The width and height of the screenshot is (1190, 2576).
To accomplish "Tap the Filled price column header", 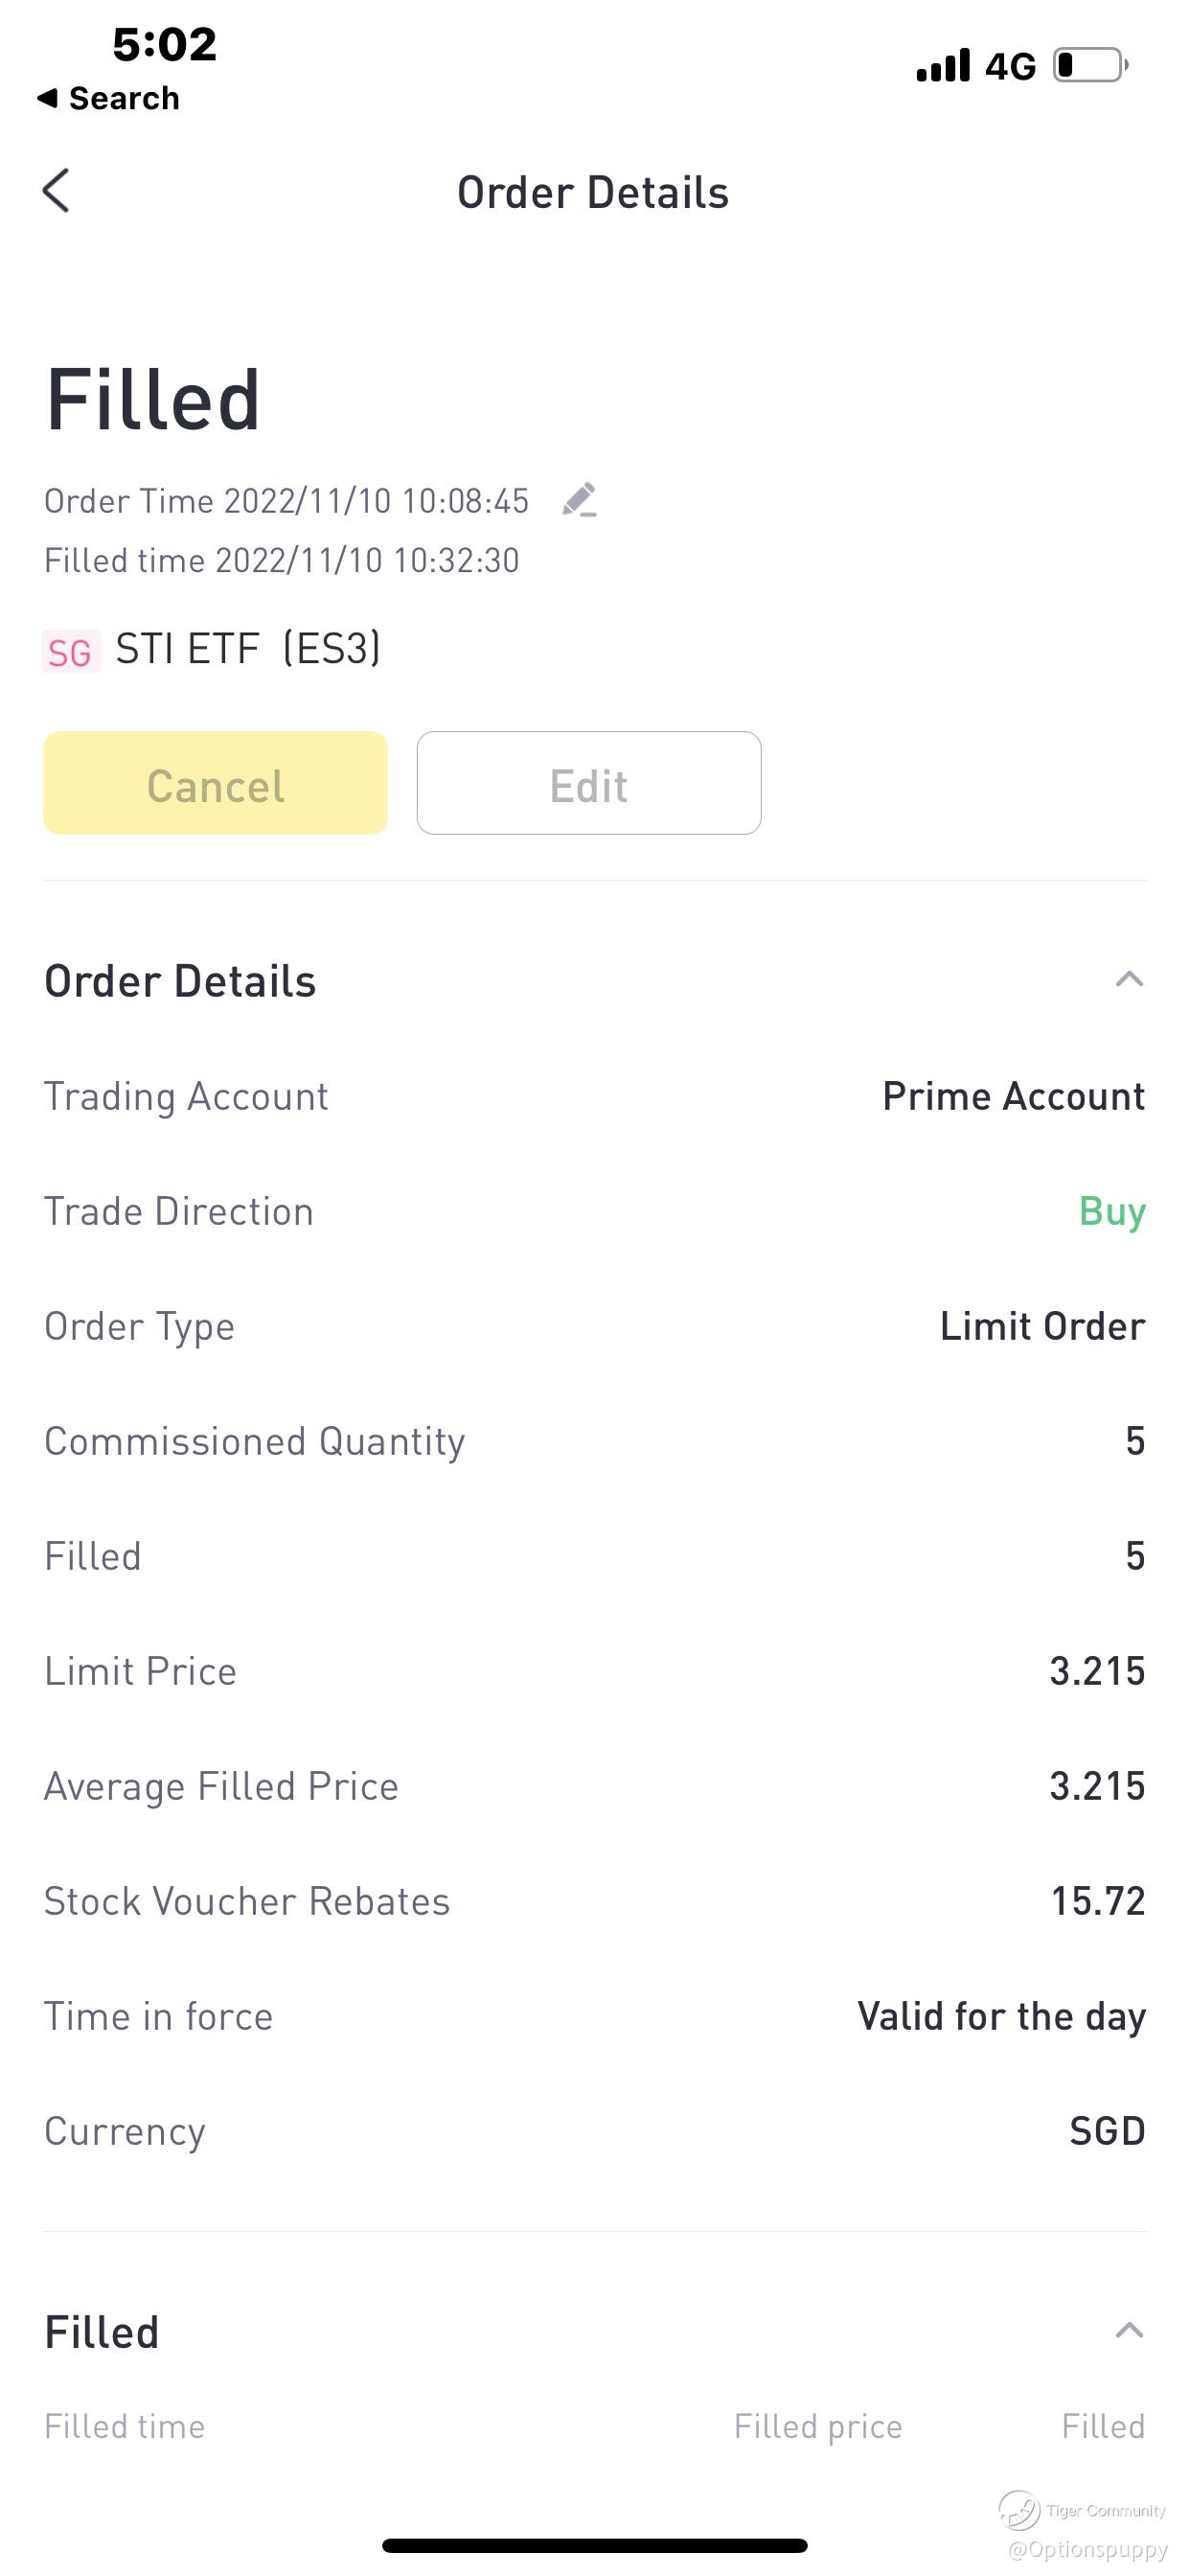I will point(818,2426).
